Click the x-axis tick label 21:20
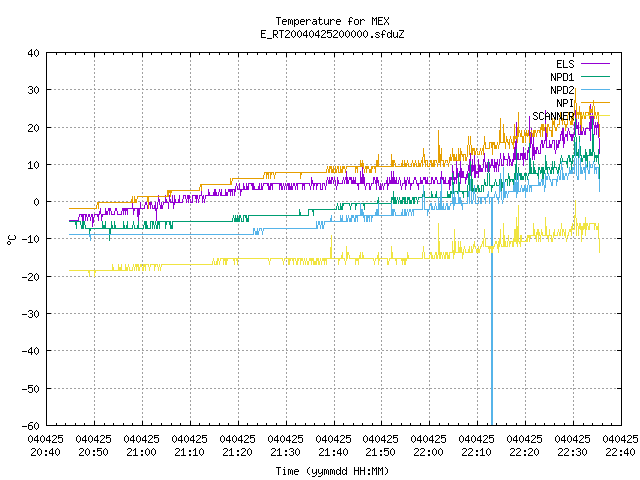 click(237, 452)
